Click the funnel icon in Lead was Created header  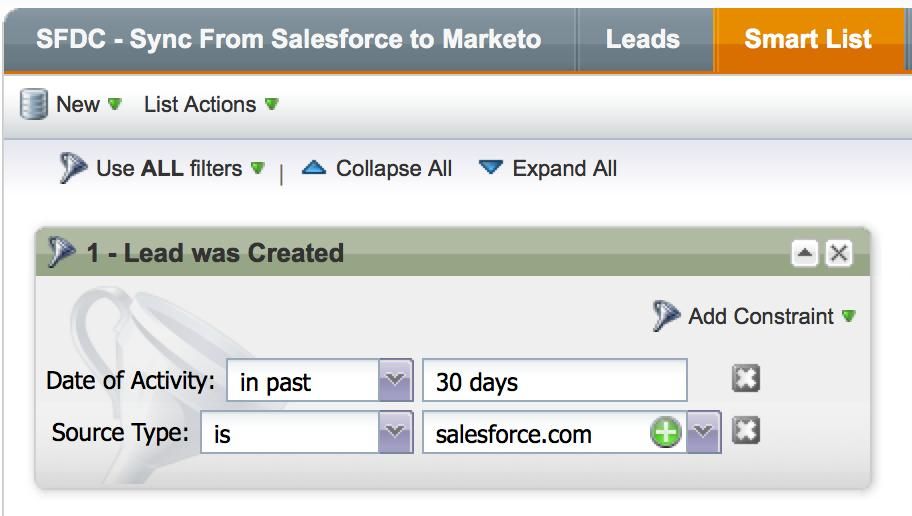coord(63,253)
